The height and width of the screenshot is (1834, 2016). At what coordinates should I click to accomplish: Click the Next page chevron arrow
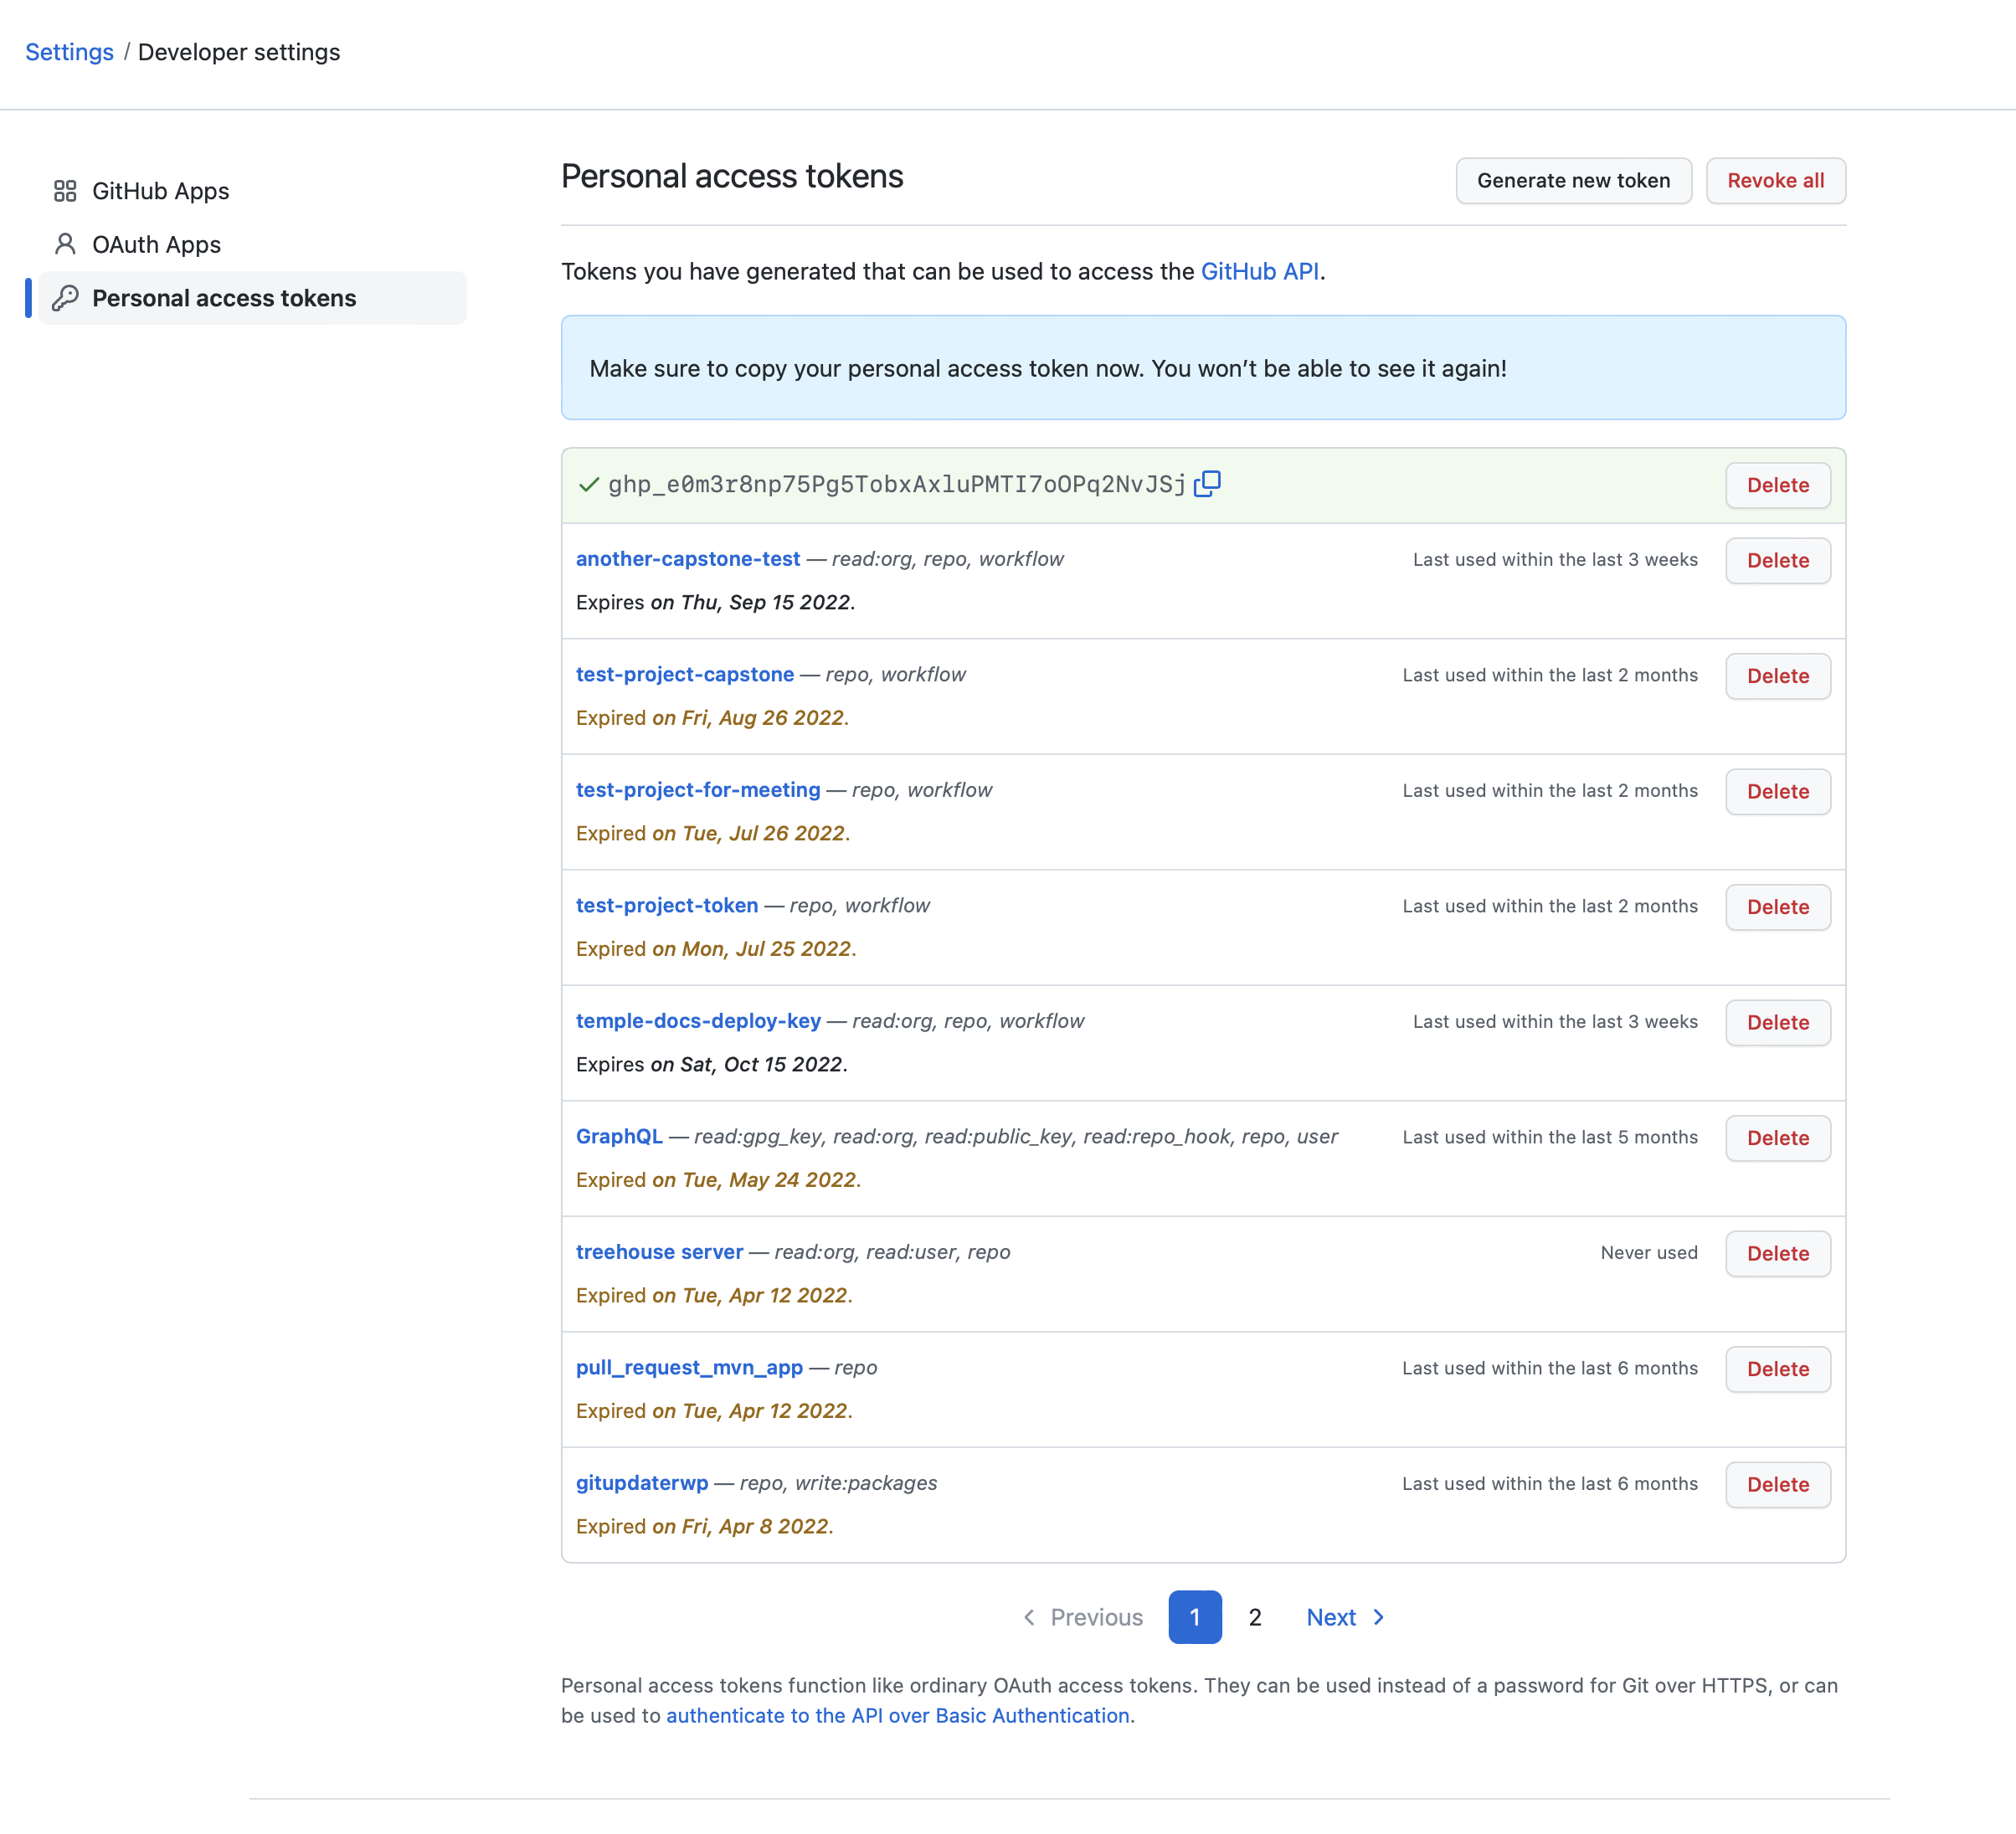pyautogui.click(x=1379, y=1617)
